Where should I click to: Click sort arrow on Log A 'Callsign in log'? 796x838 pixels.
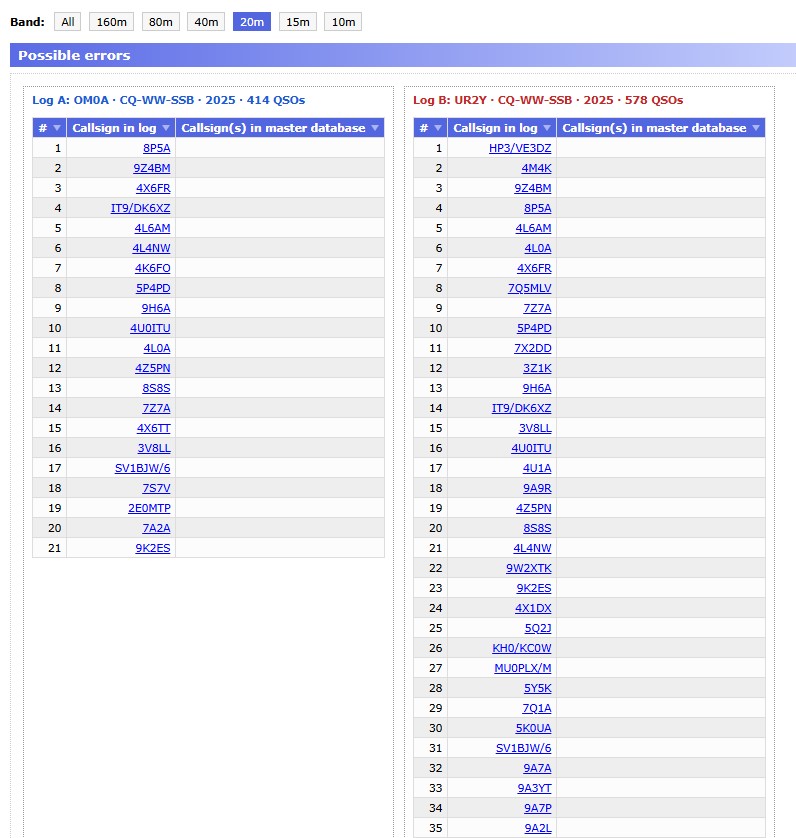(165, 128)
